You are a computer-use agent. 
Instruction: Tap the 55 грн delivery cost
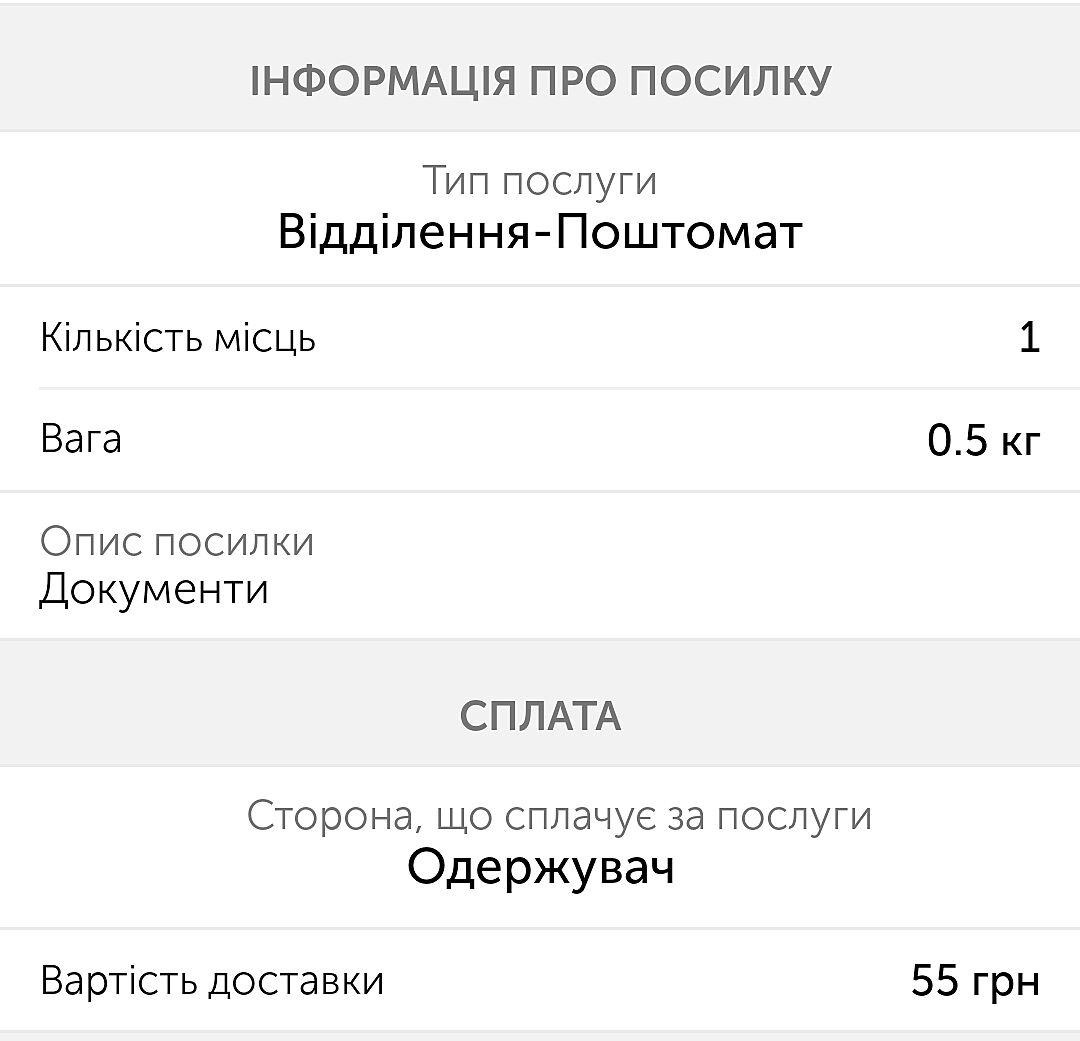click(975, 981)
